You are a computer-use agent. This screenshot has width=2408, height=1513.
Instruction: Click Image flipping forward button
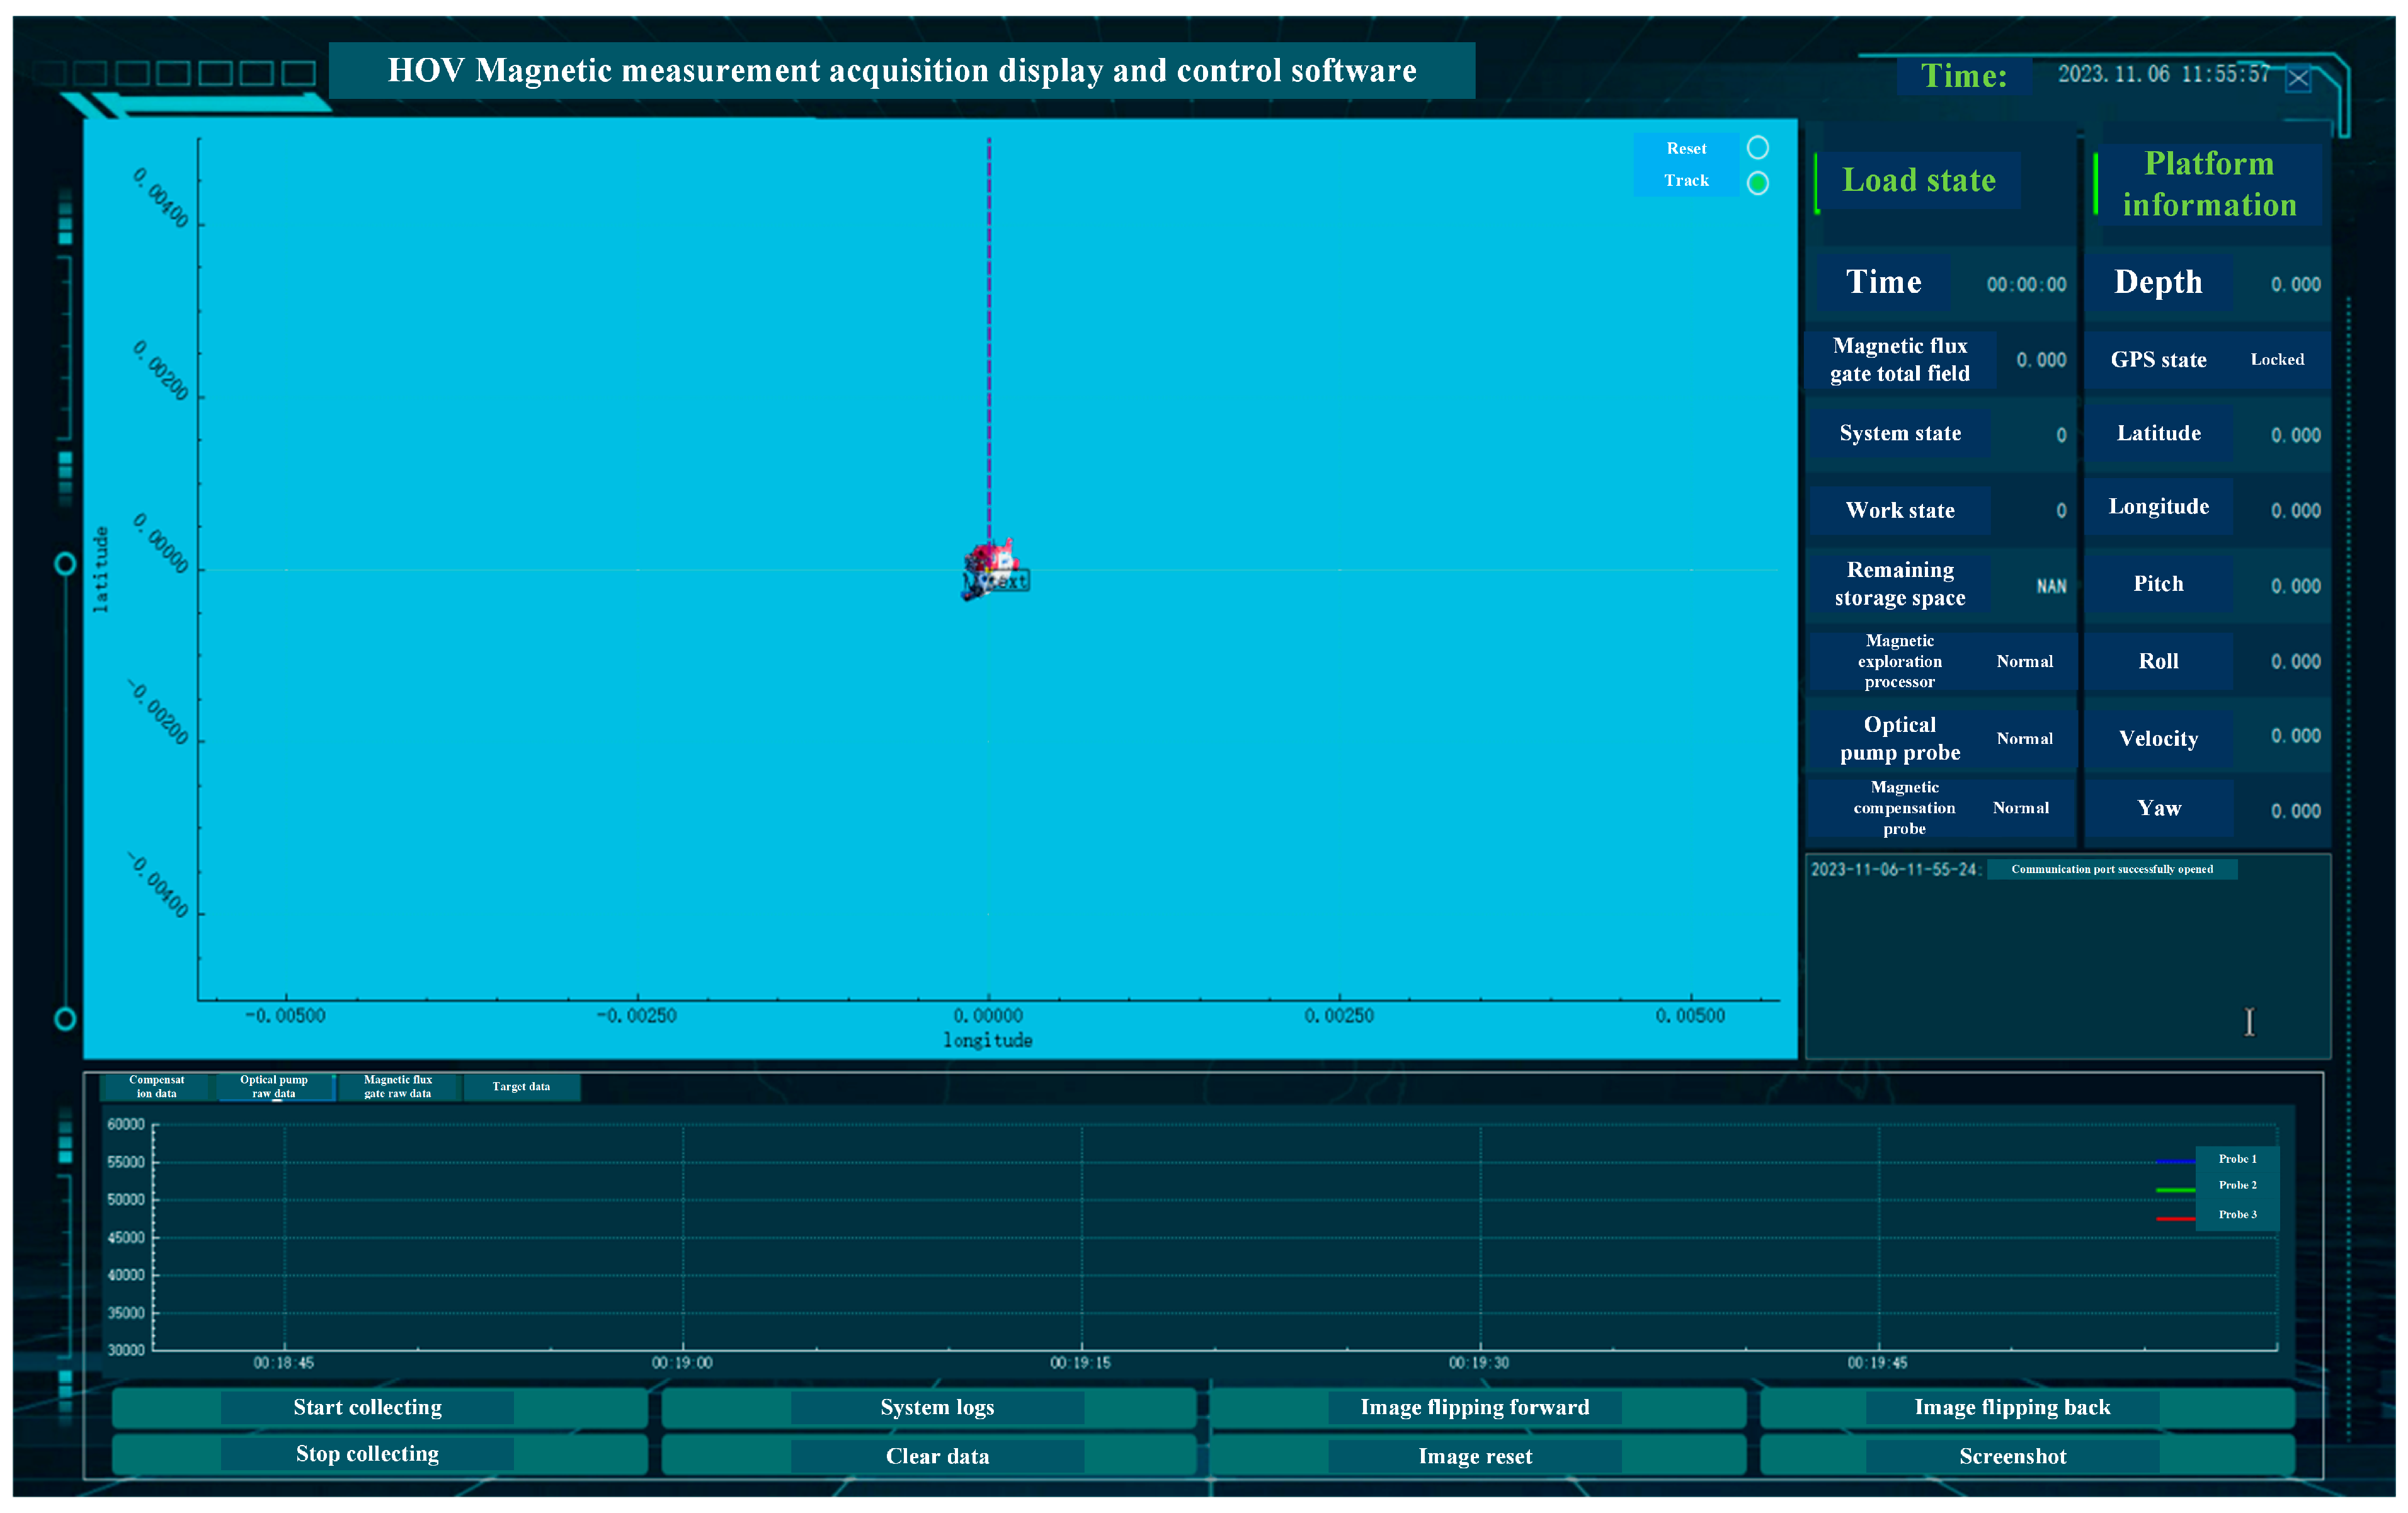pyautogui.click(x=1474, y=1407)
